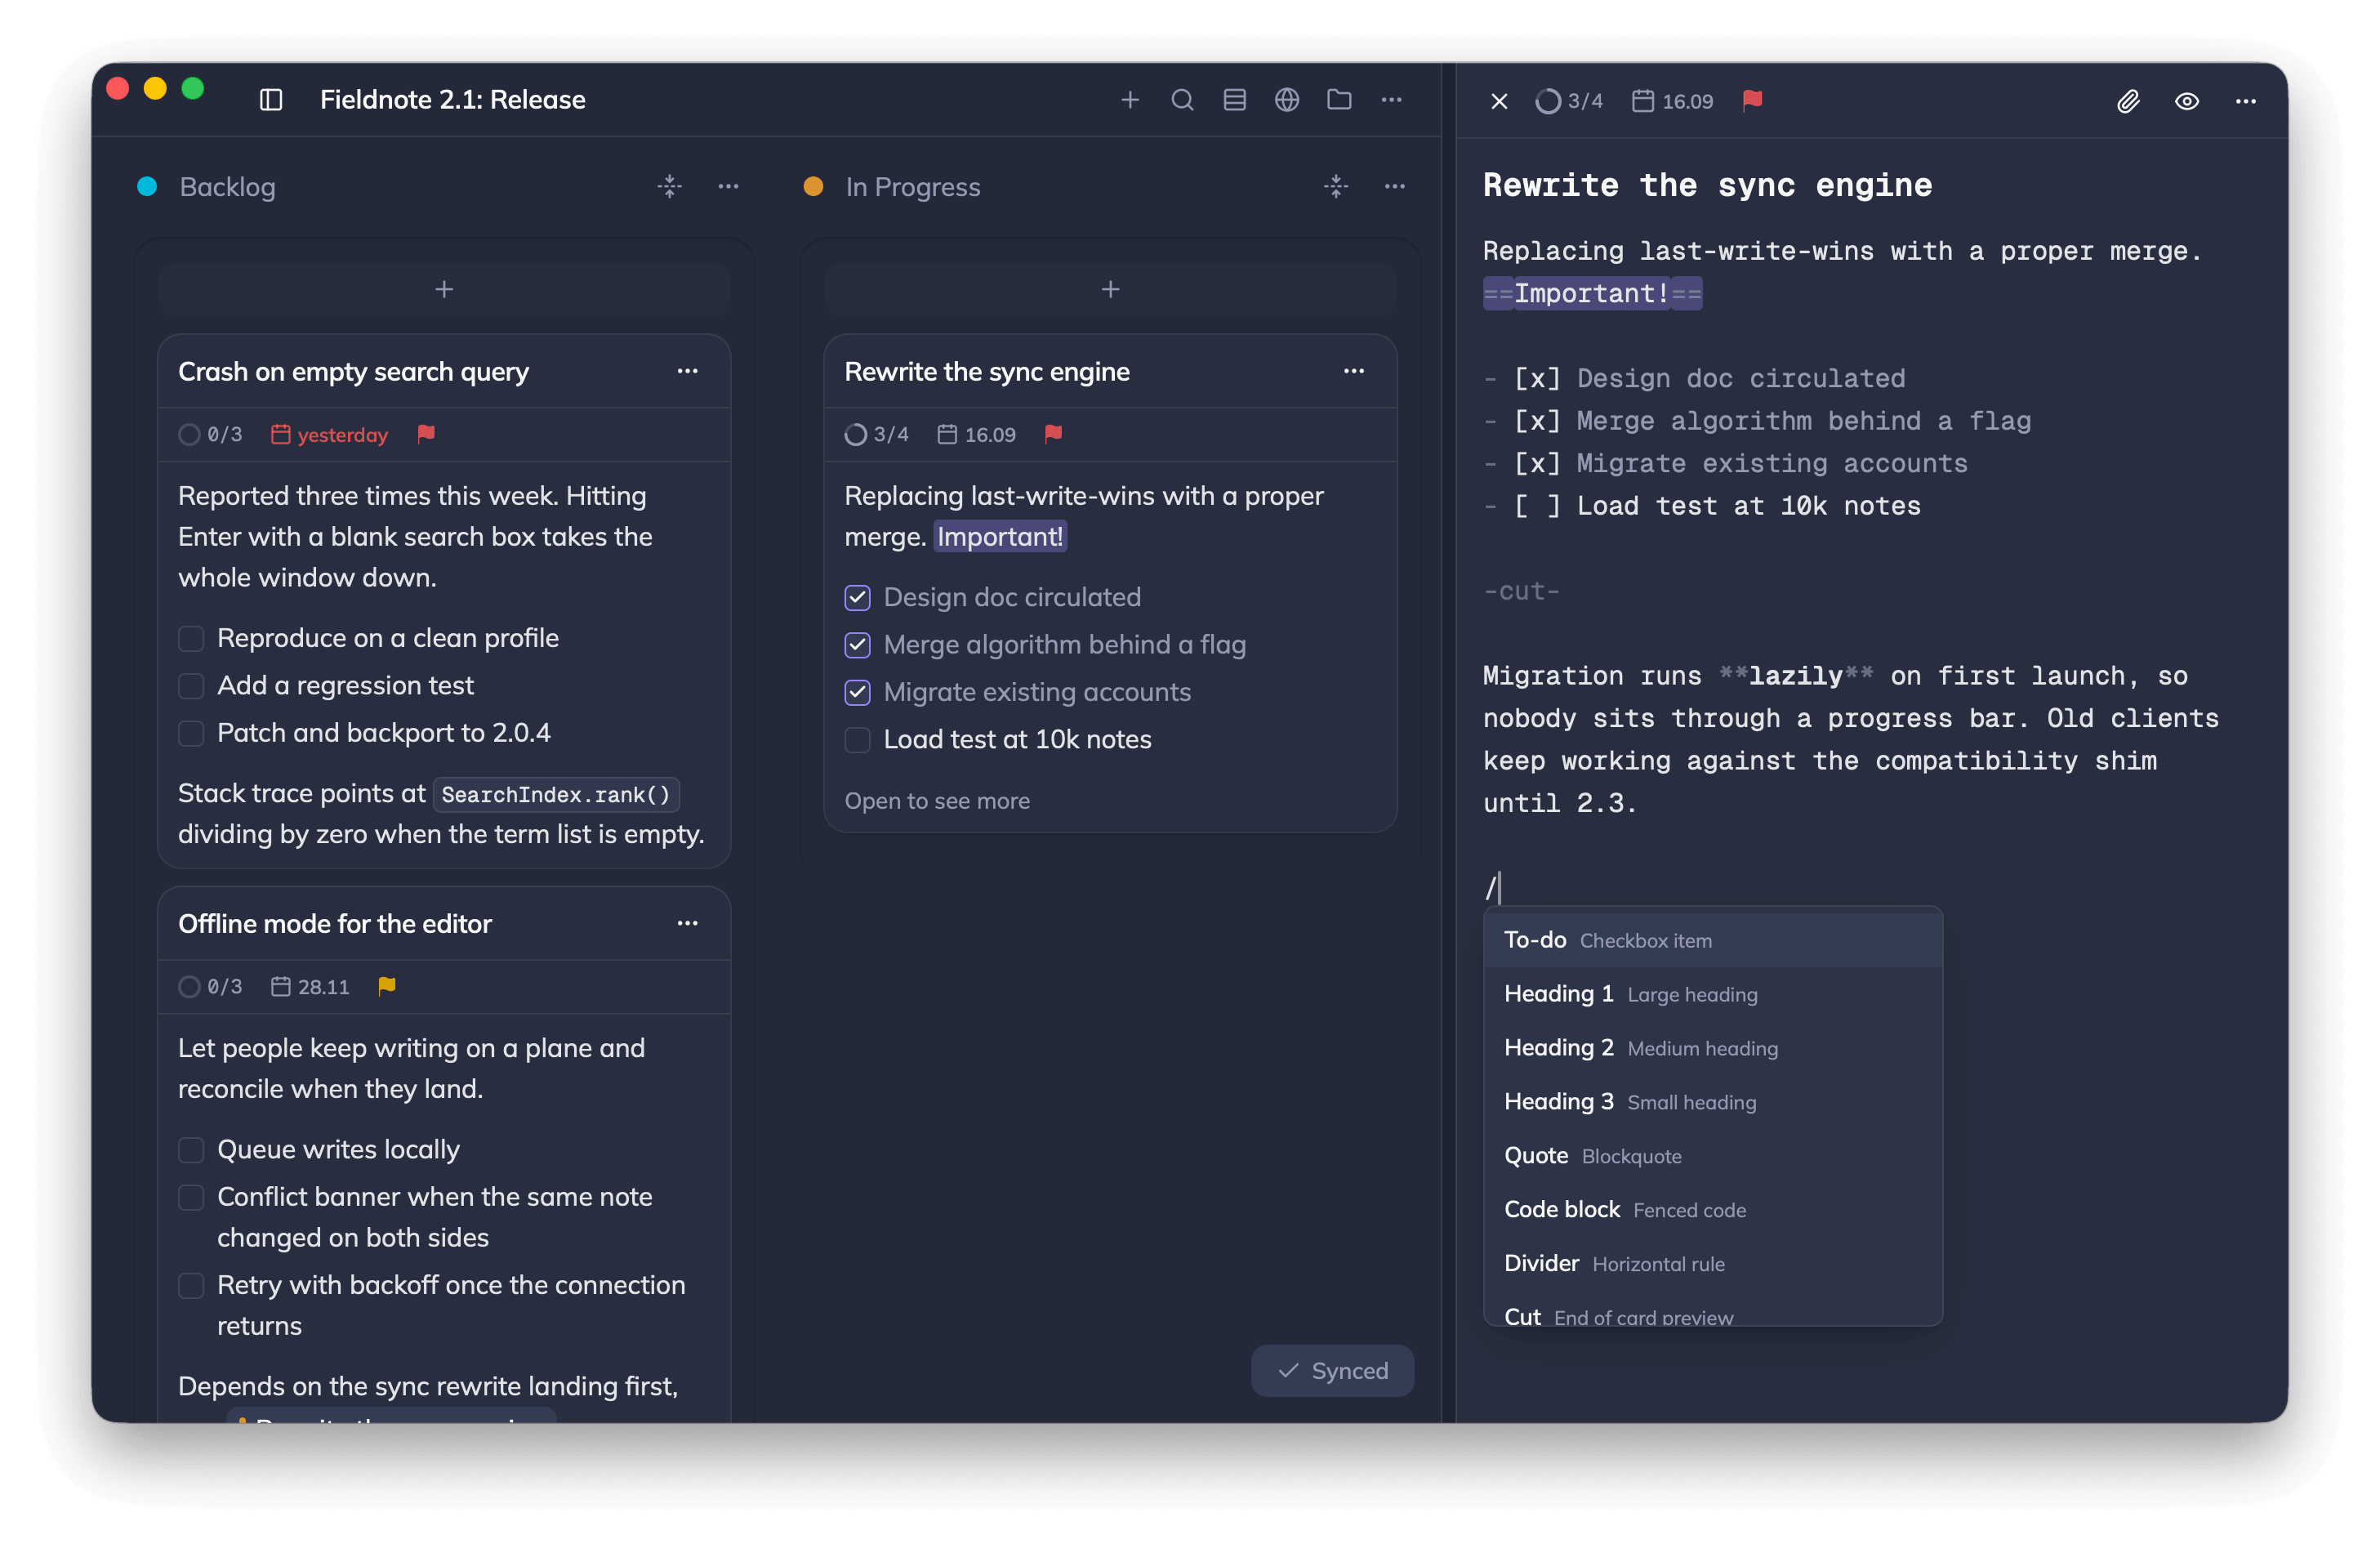The height and width of the screenshot is (1544, 2380).
Task: Choose Heading 2 in the slash menu
Action: 1713,1048
